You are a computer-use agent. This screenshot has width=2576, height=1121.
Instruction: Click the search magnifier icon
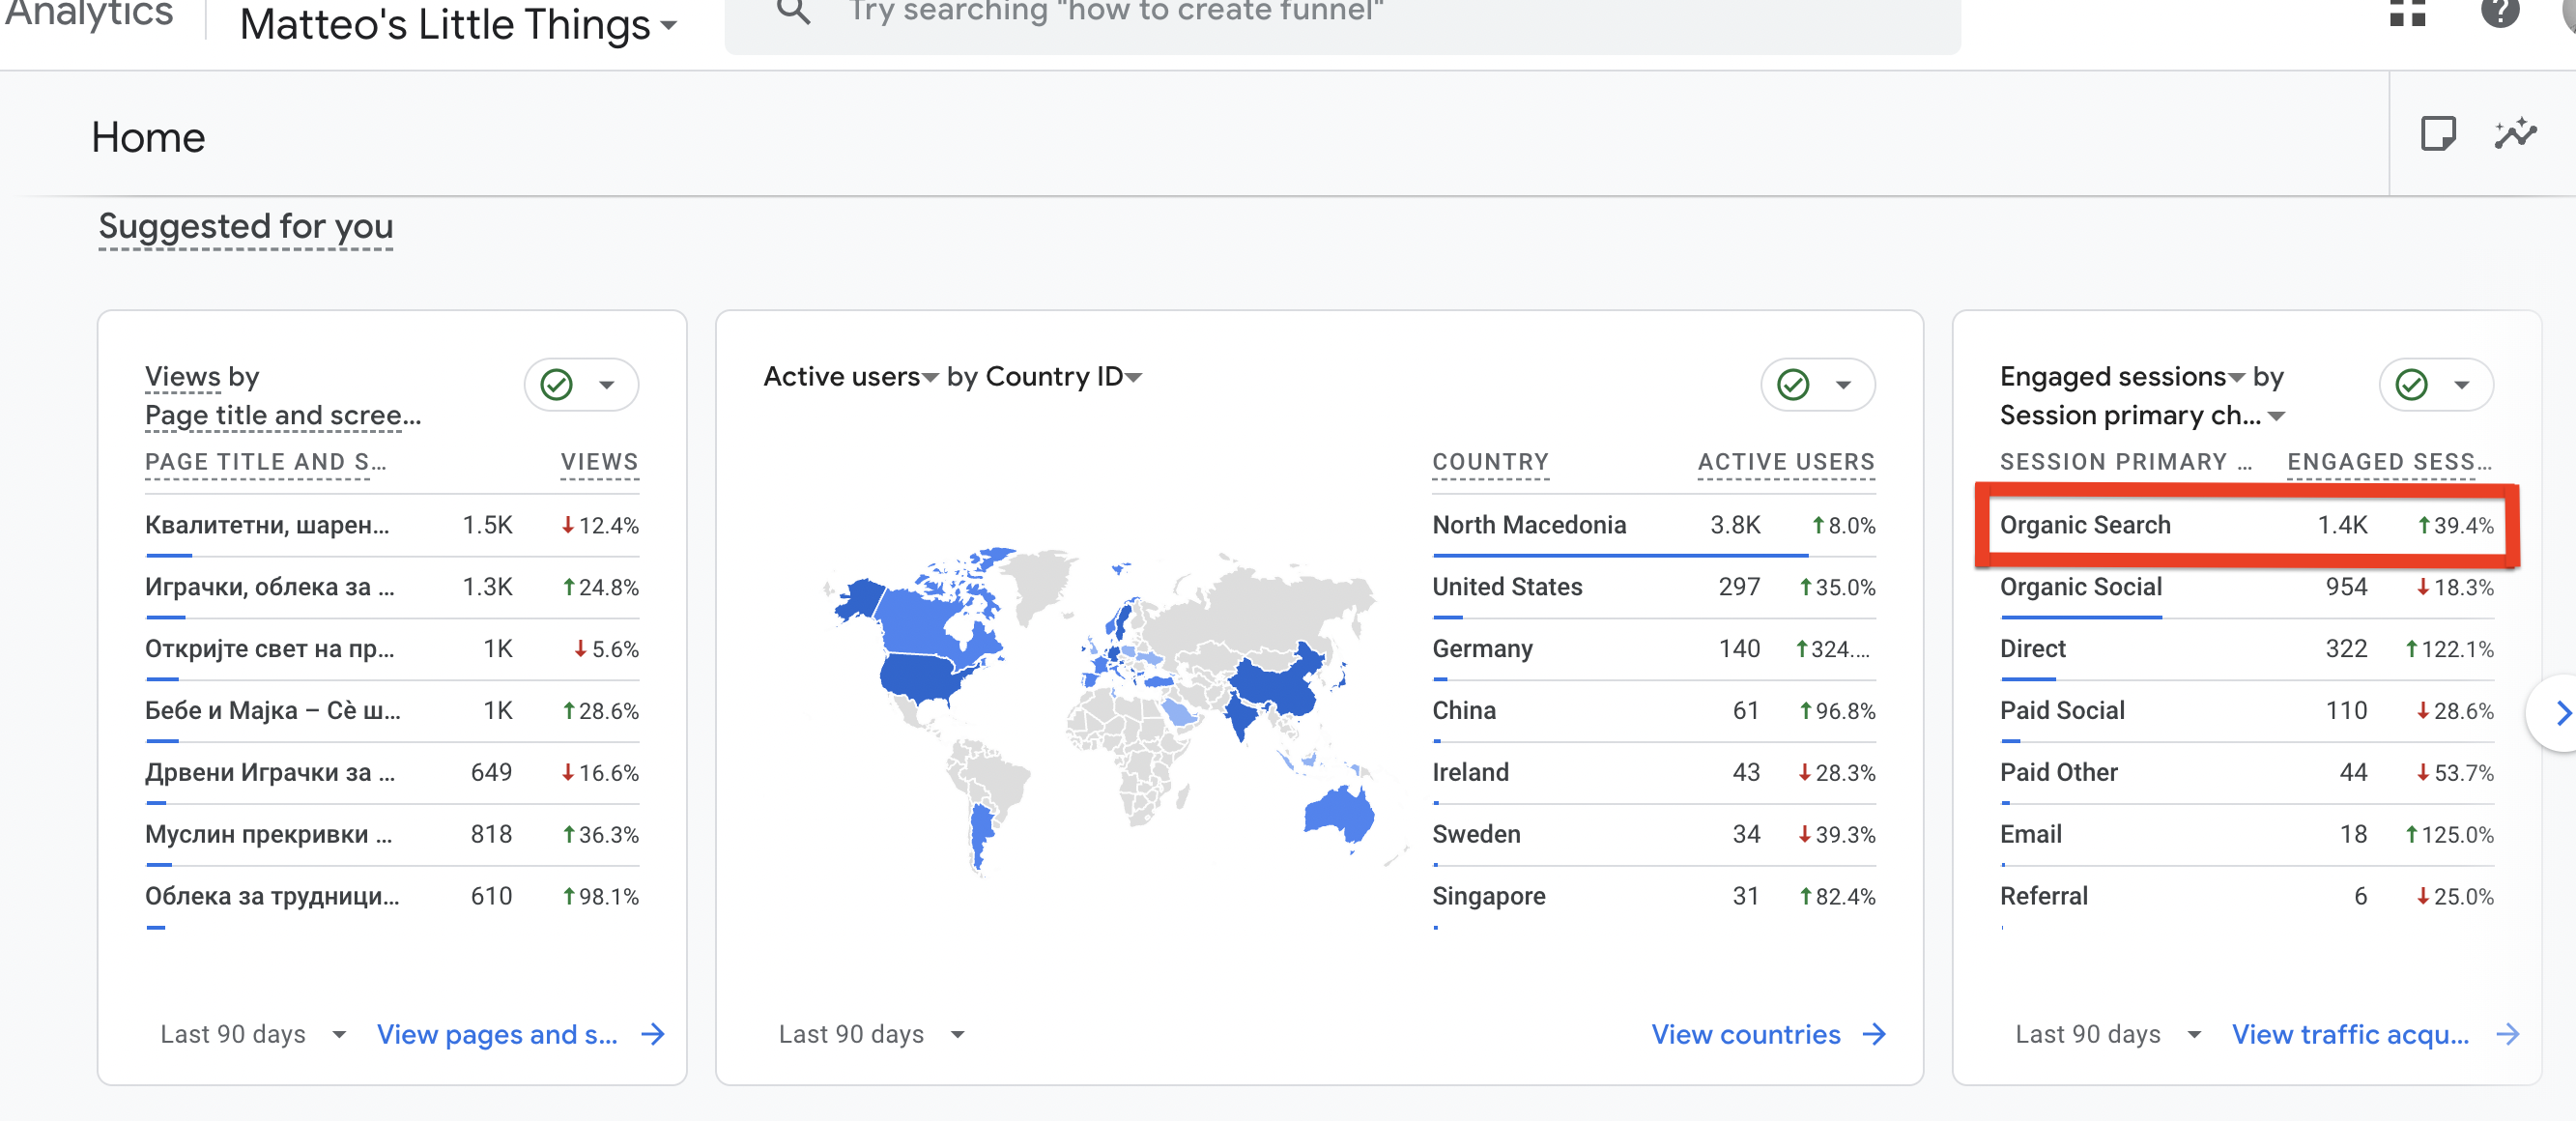pyautogui.click(x=793, y=12)
